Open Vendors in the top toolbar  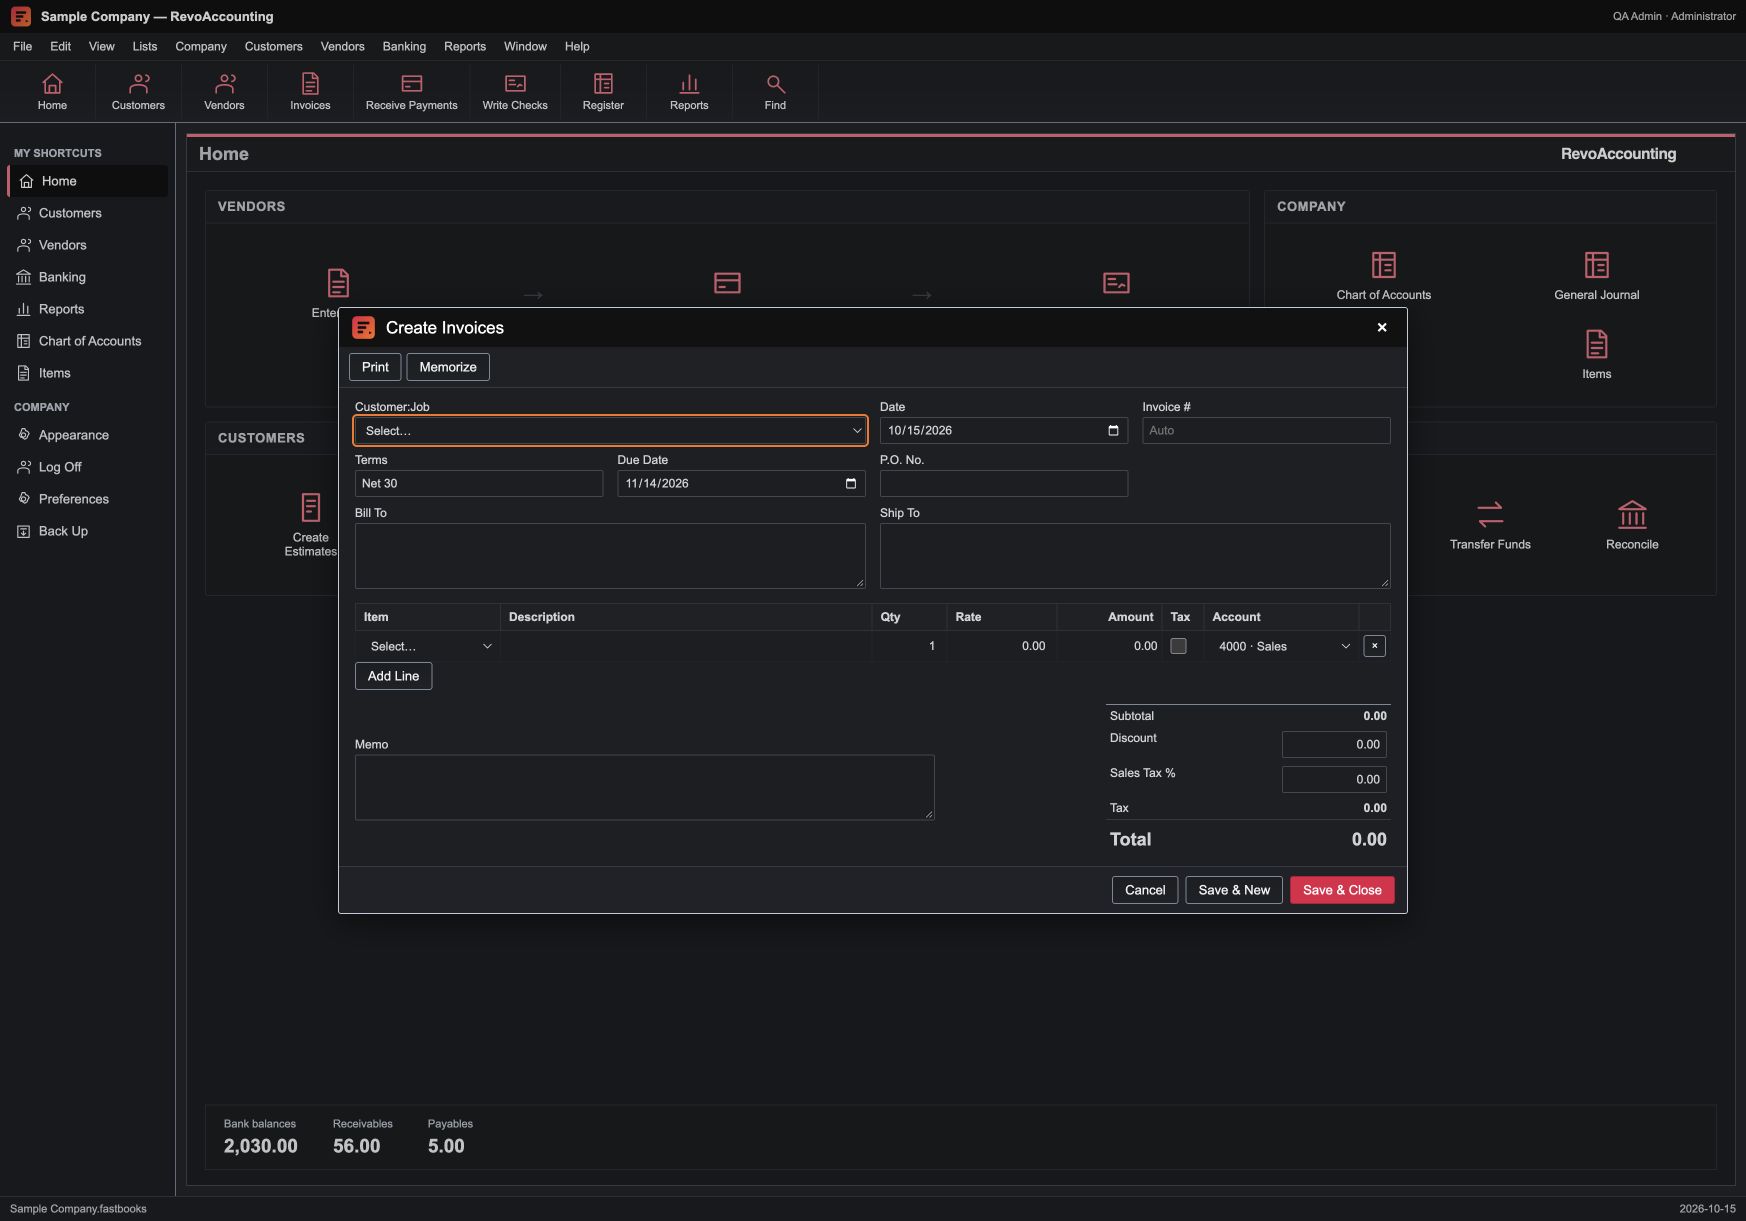224,92
